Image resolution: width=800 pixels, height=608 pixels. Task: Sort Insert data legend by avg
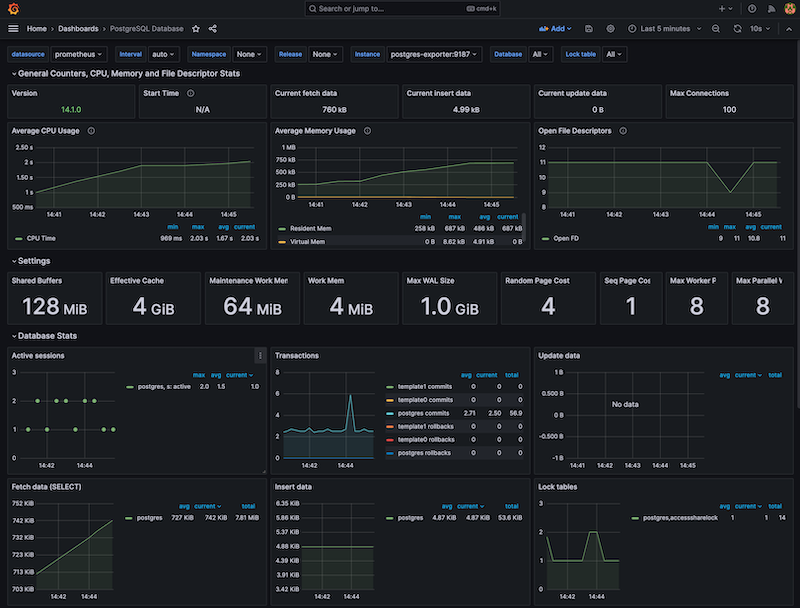coord(447,506)
